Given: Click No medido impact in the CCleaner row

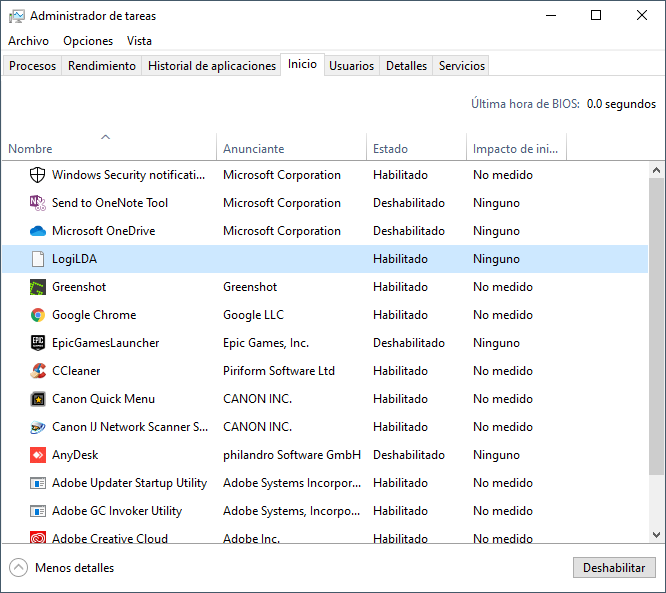Looking at the screenshot, I should (x=502, y=371).
